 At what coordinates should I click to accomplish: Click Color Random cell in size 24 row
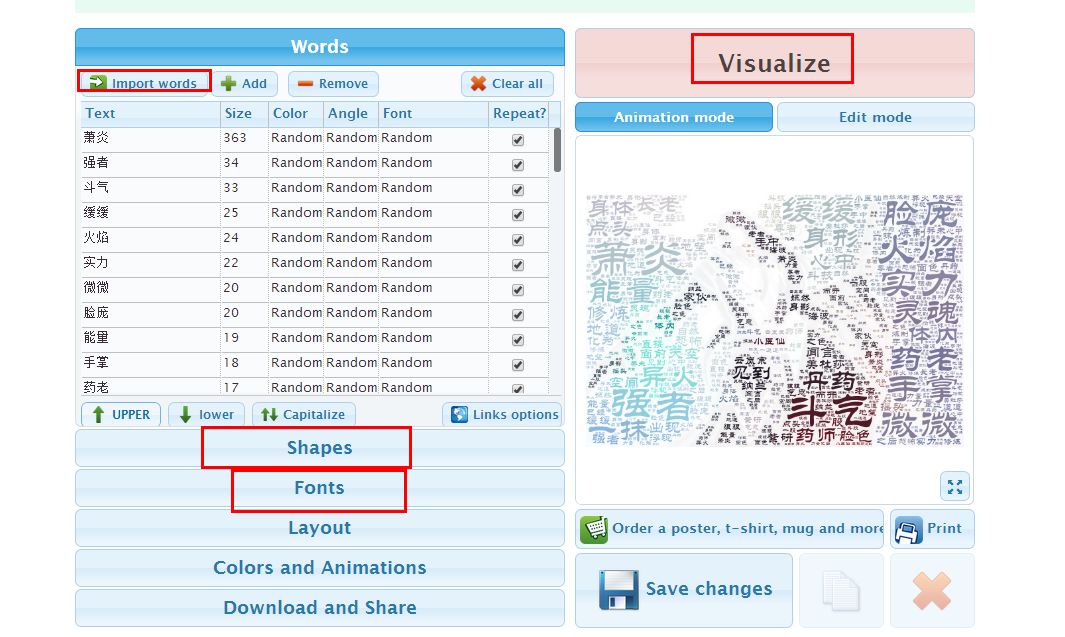(295, 238)
